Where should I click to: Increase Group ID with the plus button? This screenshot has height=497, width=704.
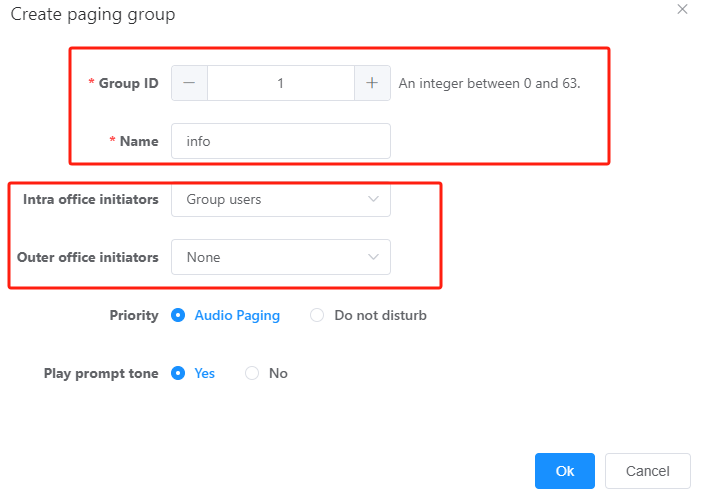[x=372, y=83]
